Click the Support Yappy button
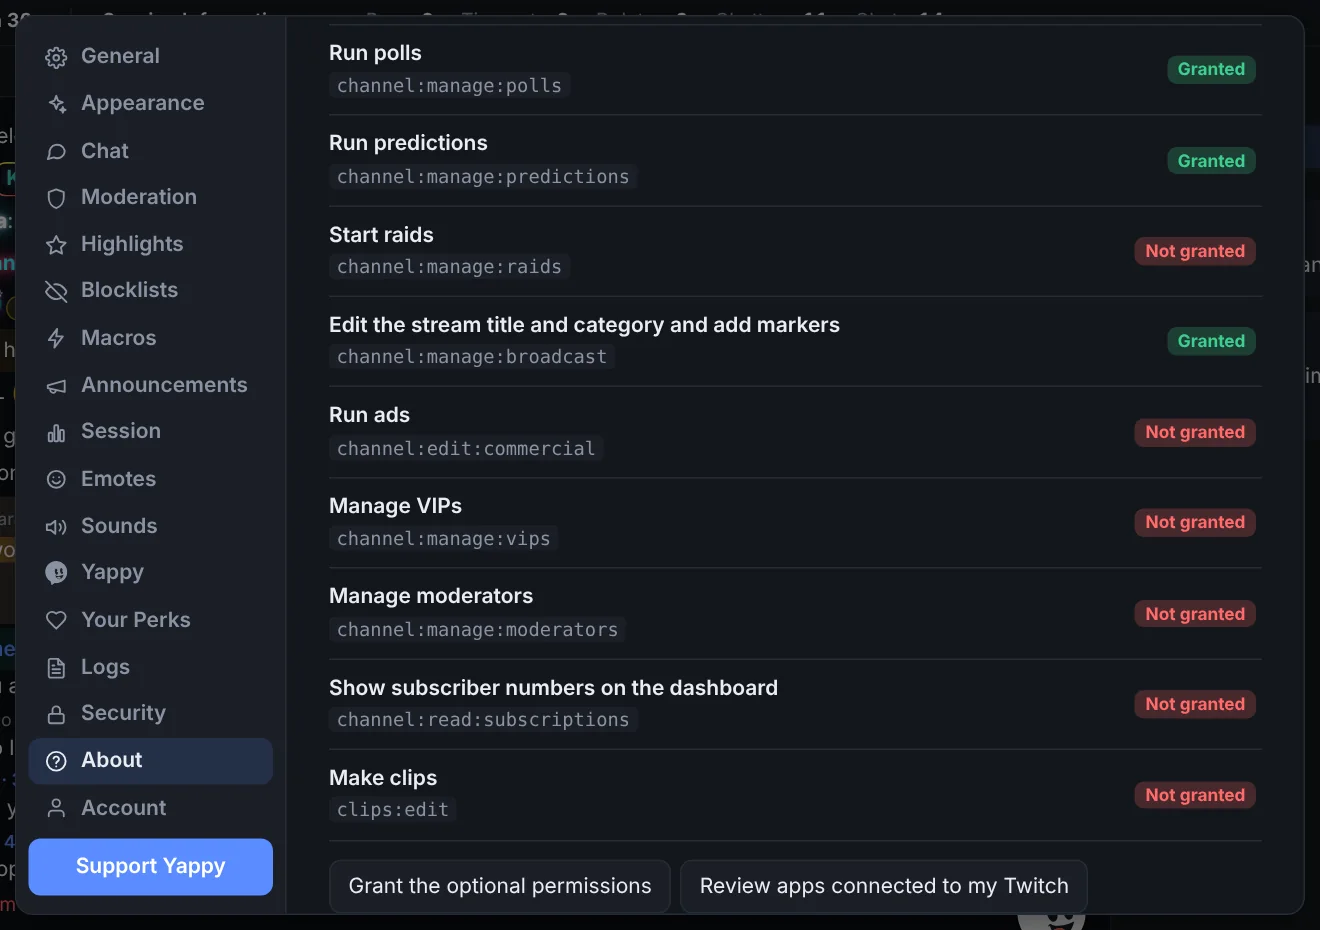 pos(151,866)
